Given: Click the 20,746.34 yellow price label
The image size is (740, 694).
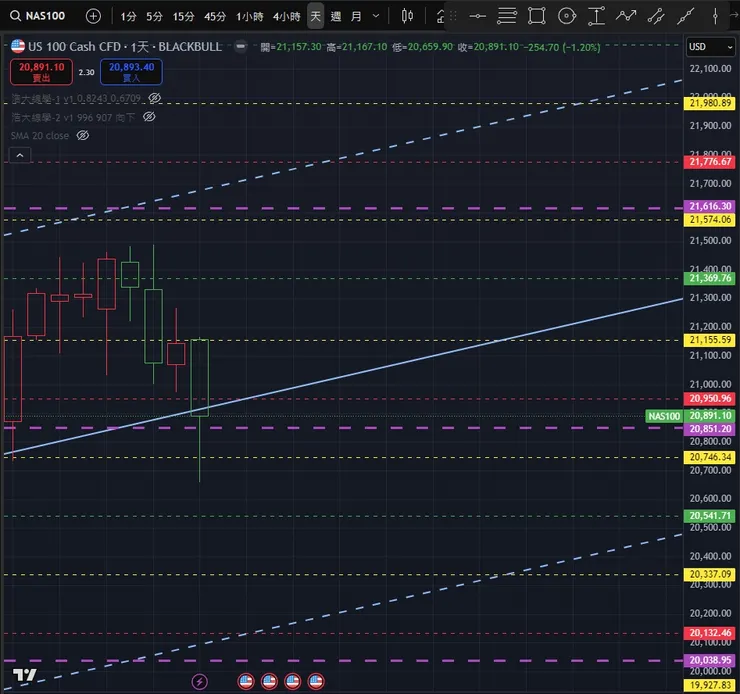Looking at the screenshot, I should coord(710,457).
